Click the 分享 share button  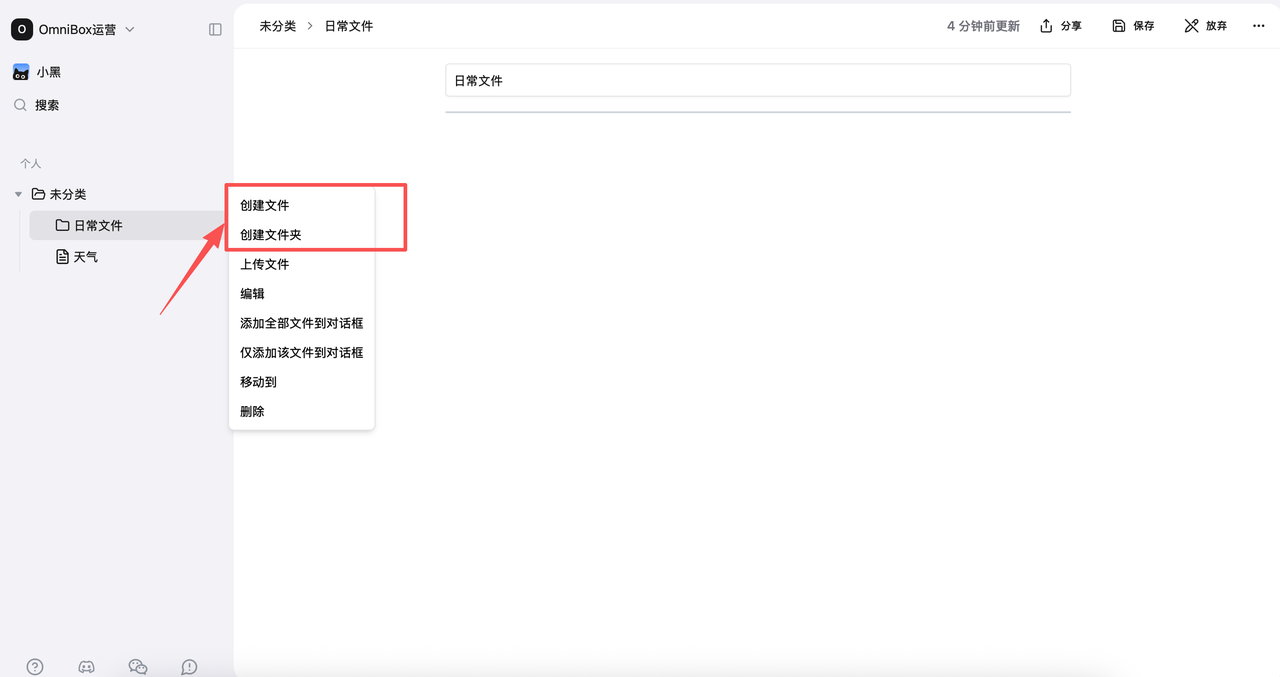tap(1061, 26)
